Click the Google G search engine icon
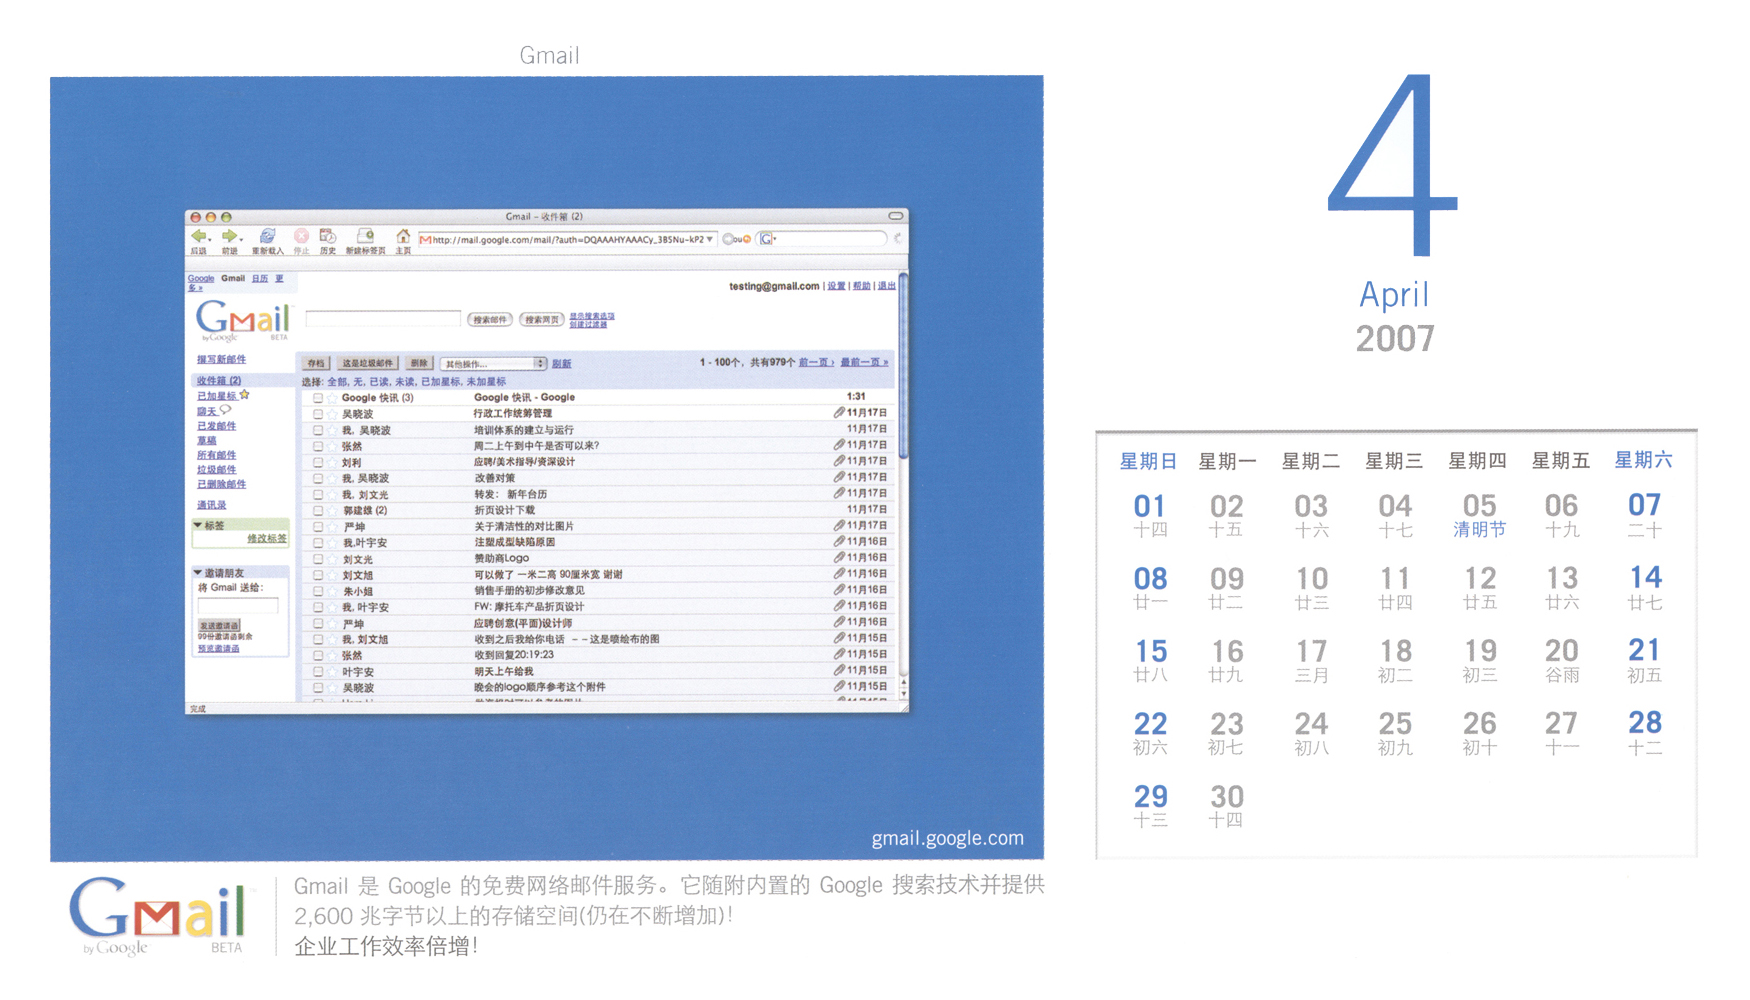The image size is (1750, 1000). tap(766, 239)
